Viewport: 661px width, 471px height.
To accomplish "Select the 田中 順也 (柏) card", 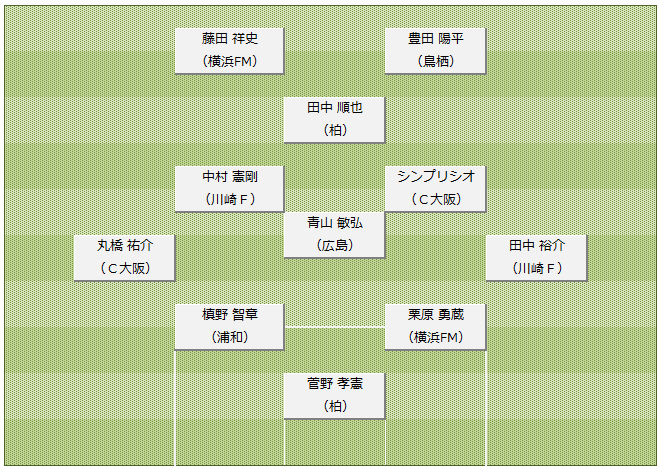I will pyautogui.click(x=334, y=120).
